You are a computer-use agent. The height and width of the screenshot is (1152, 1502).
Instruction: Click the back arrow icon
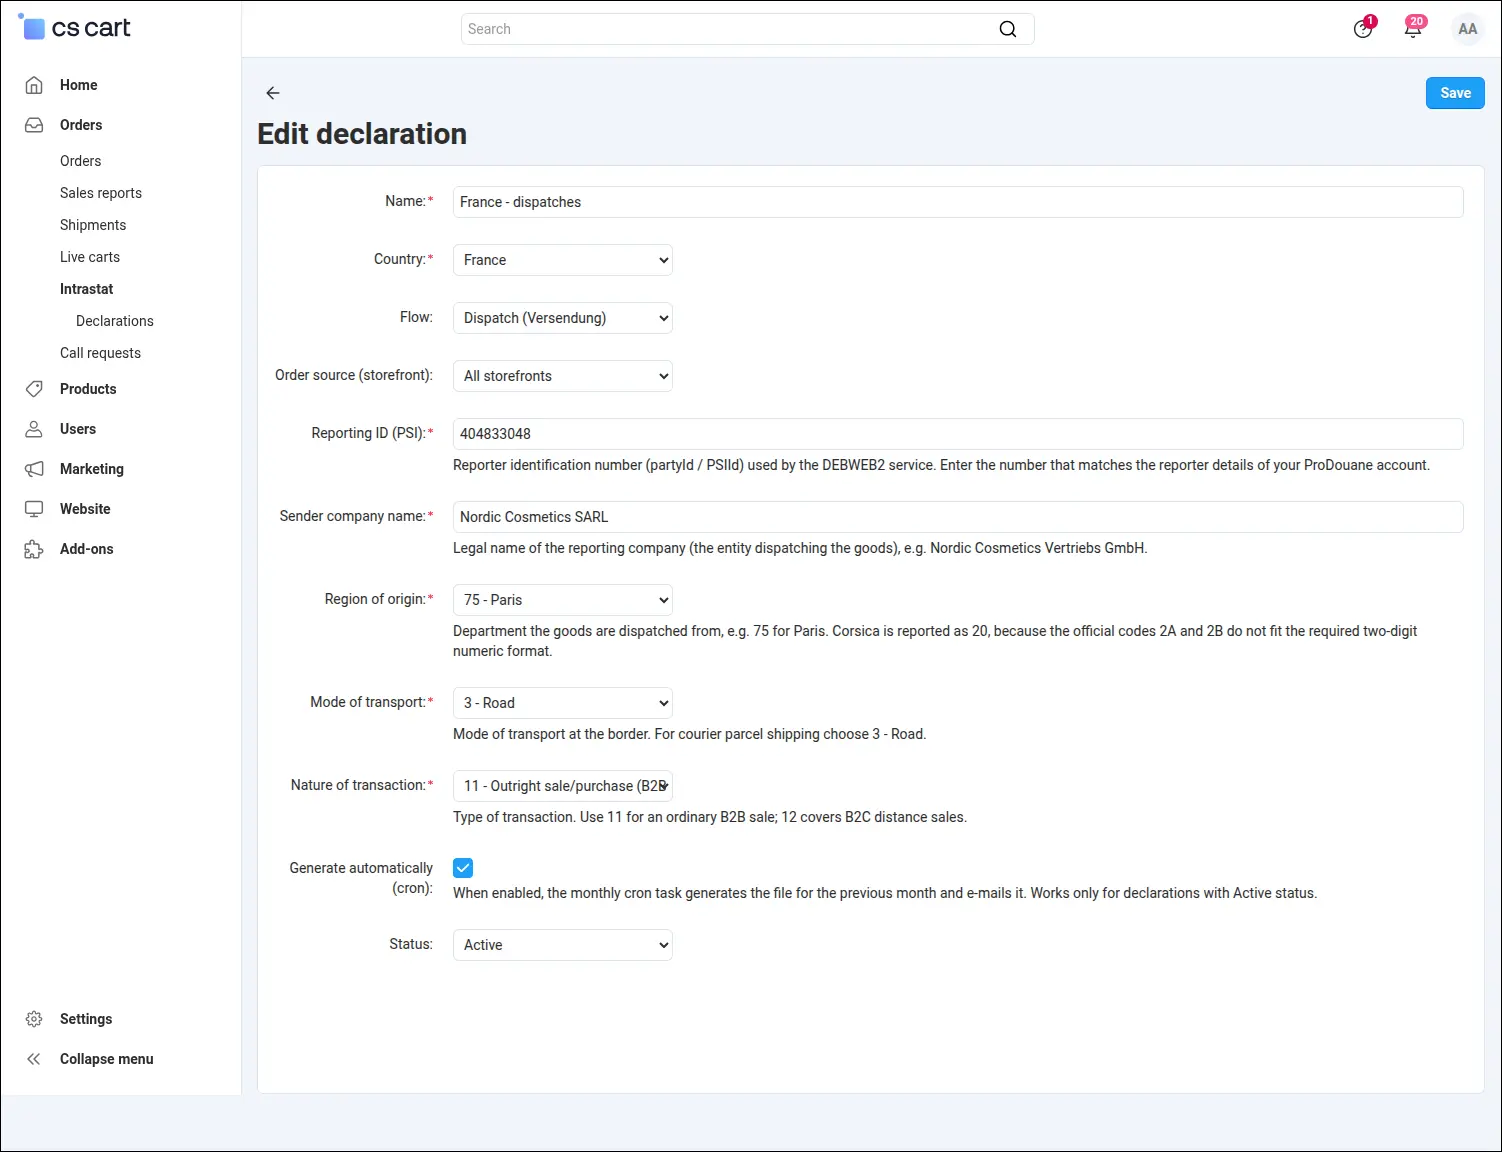pos(273,93)
